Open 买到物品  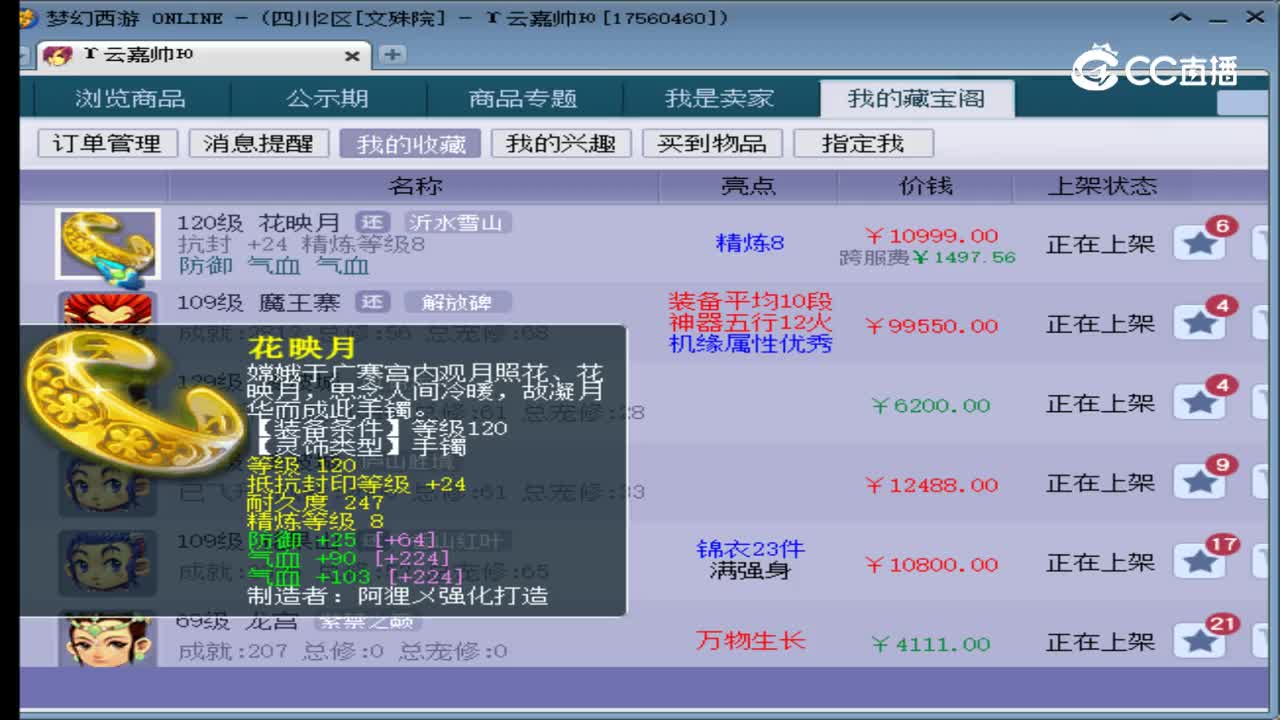pyautogui.click(x=712, y=143)
